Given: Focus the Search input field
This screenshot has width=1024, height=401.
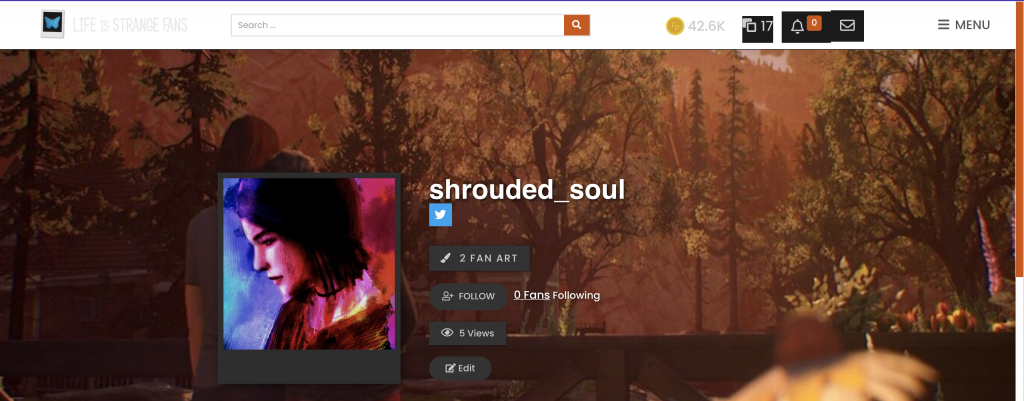Looking at the screenshot, I should pos(398,25).
